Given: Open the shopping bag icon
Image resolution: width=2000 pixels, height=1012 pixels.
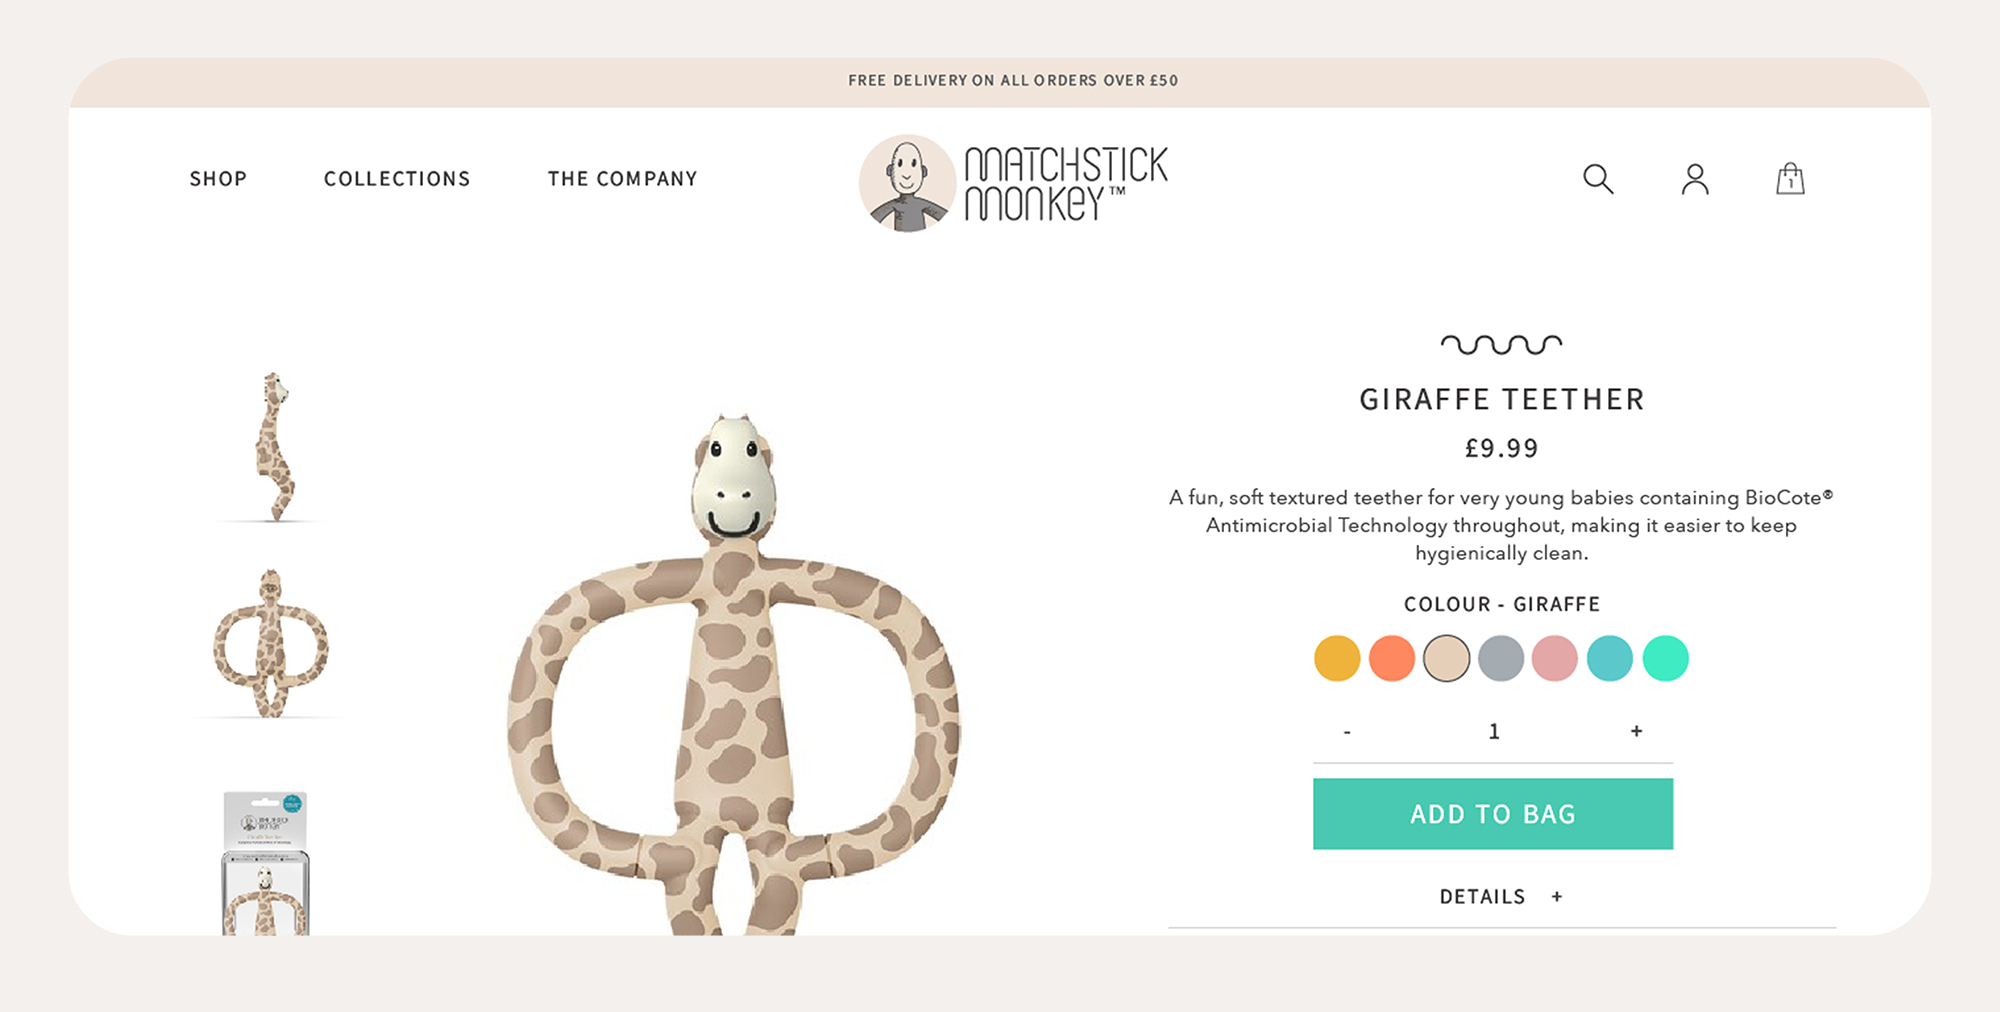Looking at the screenshot, I should click(x=1790, y=179).
